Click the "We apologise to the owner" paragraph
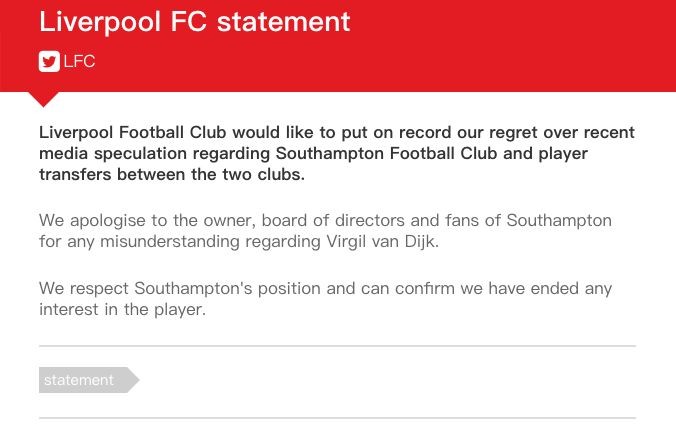 tap(325, 230)
